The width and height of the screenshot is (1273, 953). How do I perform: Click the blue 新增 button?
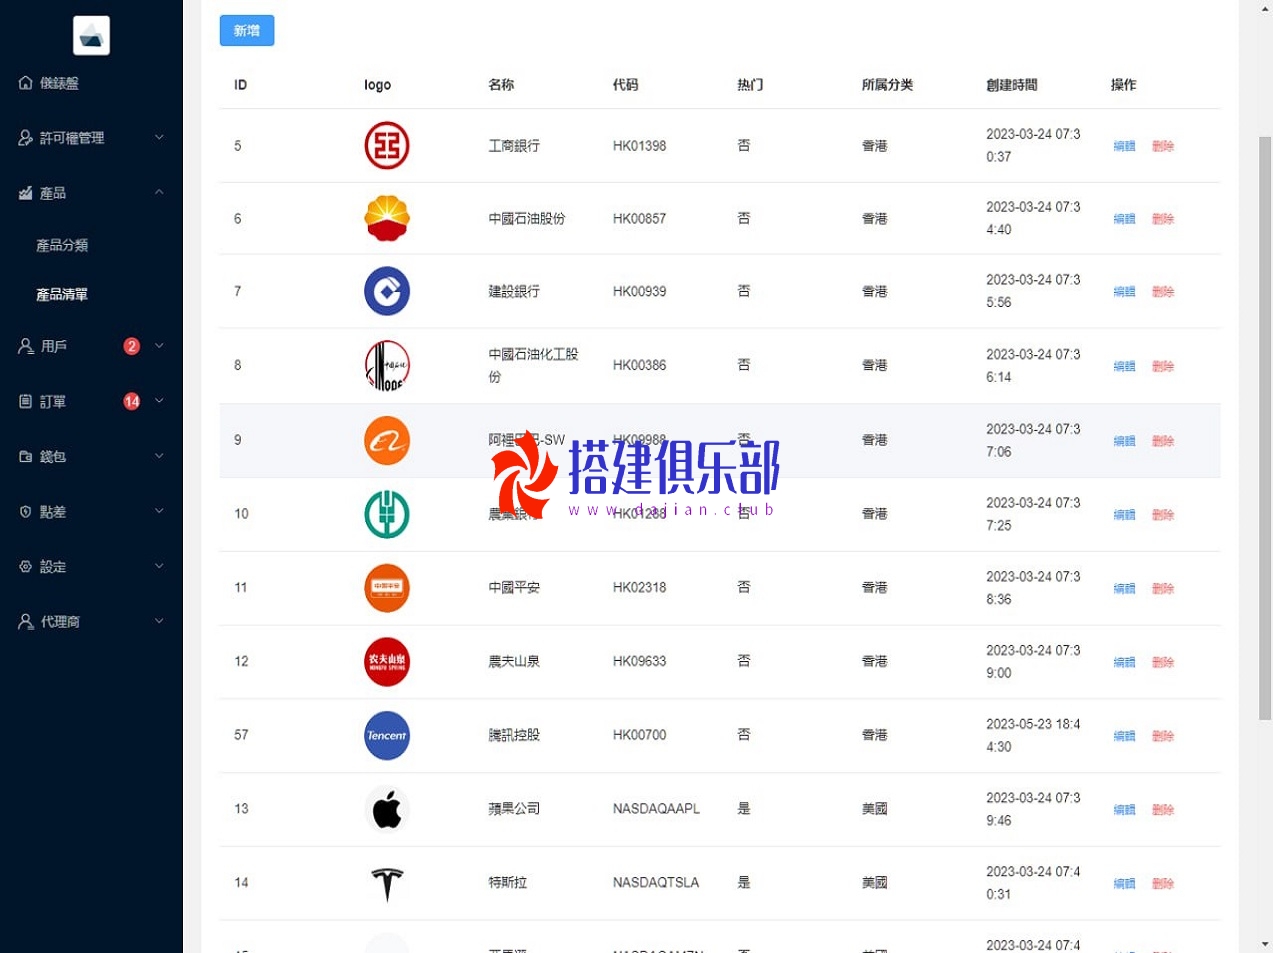[247, 31]
